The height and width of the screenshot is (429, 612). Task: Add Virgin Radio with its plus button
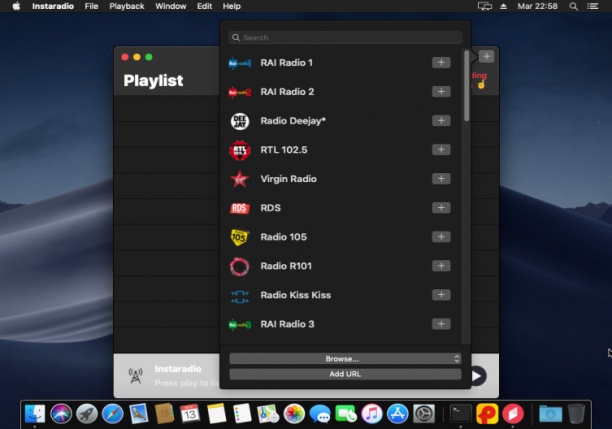tap(441, 178)
